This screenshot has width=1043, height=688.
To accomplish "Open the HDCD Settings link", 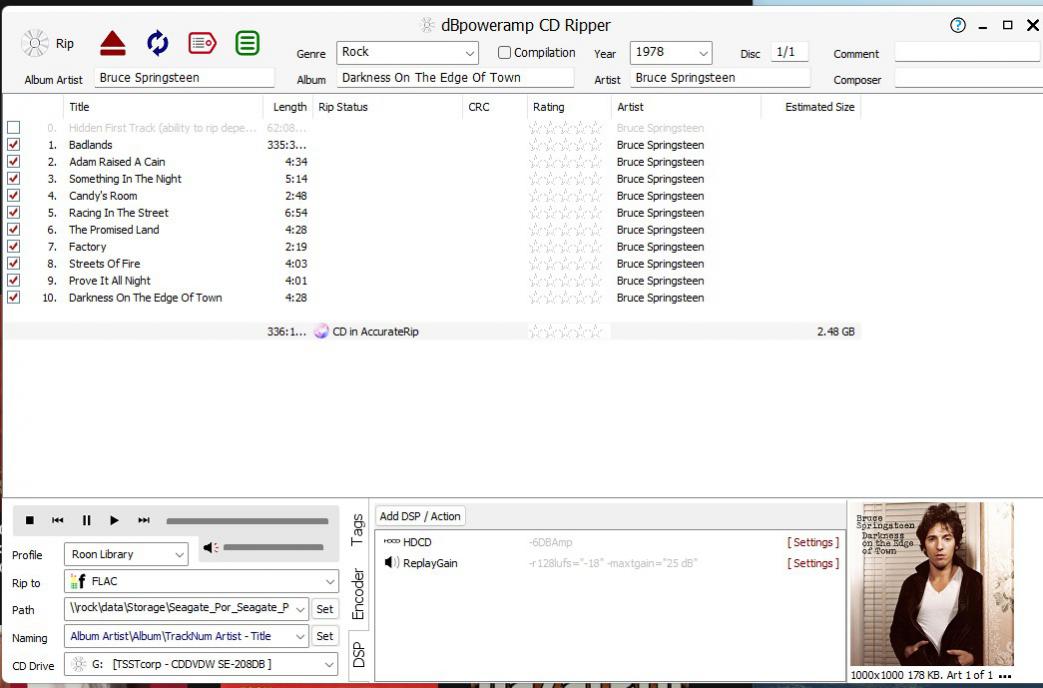I will 812,542.
